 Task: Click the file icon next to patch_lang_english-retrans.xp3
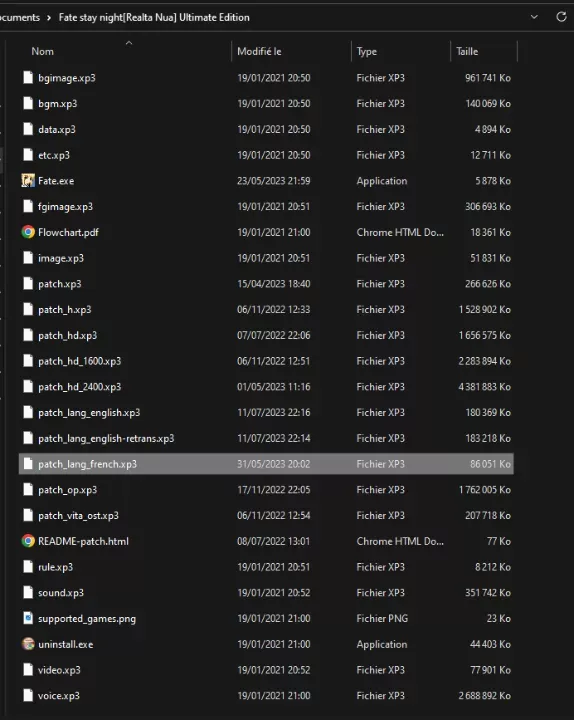coord(28,438)
